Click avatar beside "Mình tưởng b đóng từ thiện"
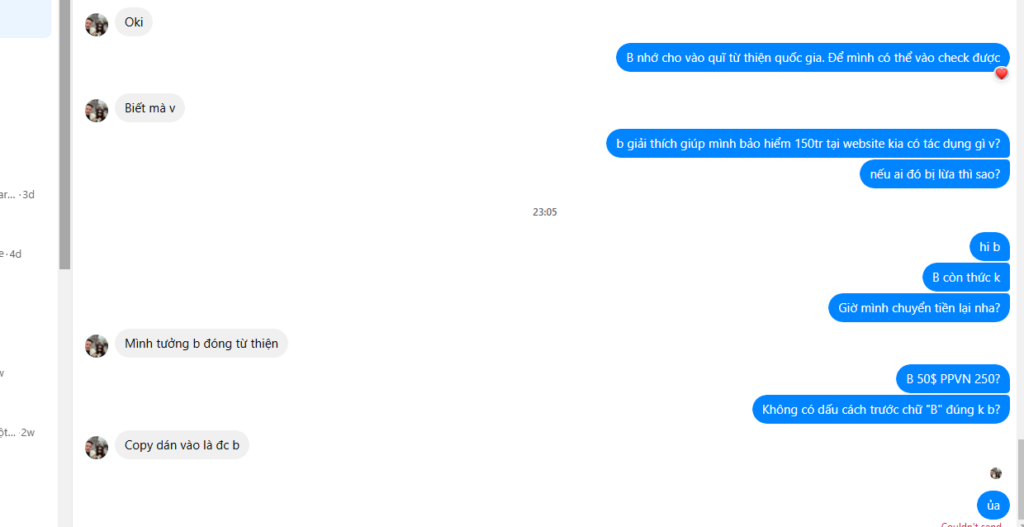1024x527 pixels. pos(97,345)
